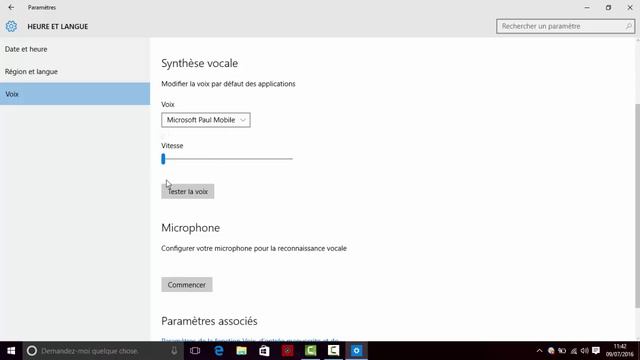Click the Cortana microphone icon
640x360 pixels.
coord(174,351)
